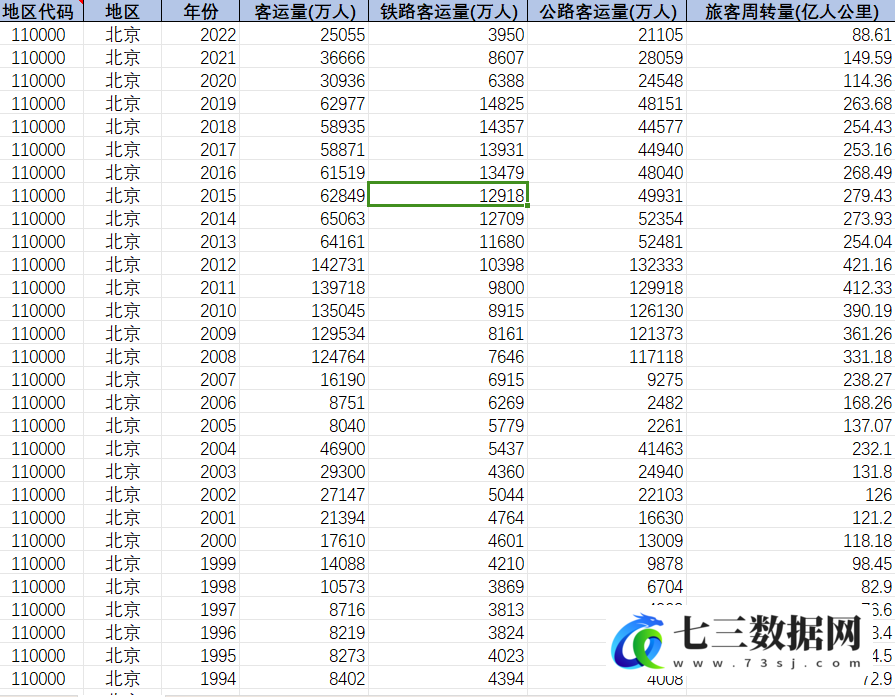Select railway value 12709
Image resolution: width=895 pixels, height=697 pixels.
(x=448, y=218)
